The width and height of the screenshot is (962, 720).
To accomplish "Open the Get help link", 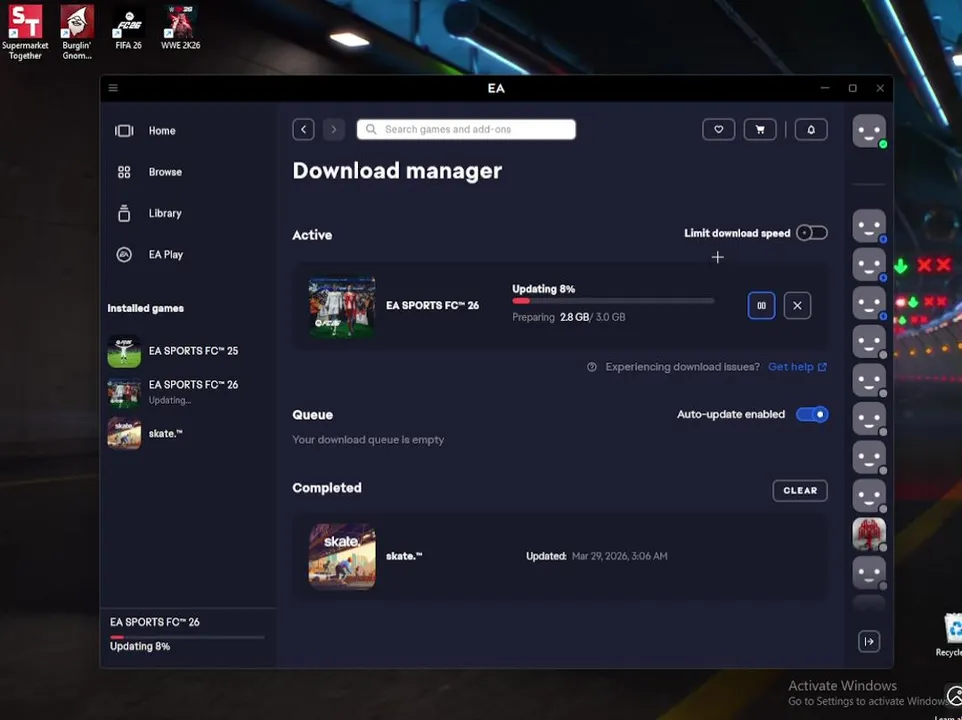I will (x=797, y=367).
